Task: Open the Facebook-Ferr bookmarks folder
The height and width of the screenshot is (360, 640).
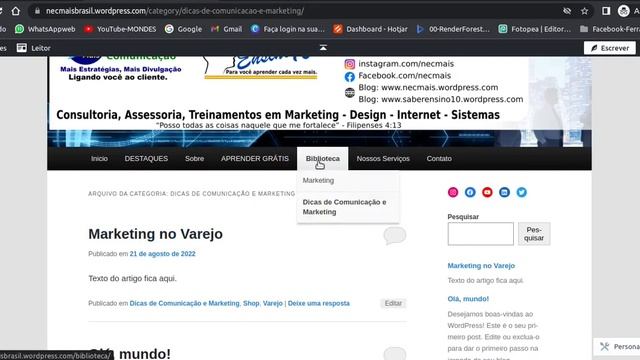Action: click(x=610, y=29)
